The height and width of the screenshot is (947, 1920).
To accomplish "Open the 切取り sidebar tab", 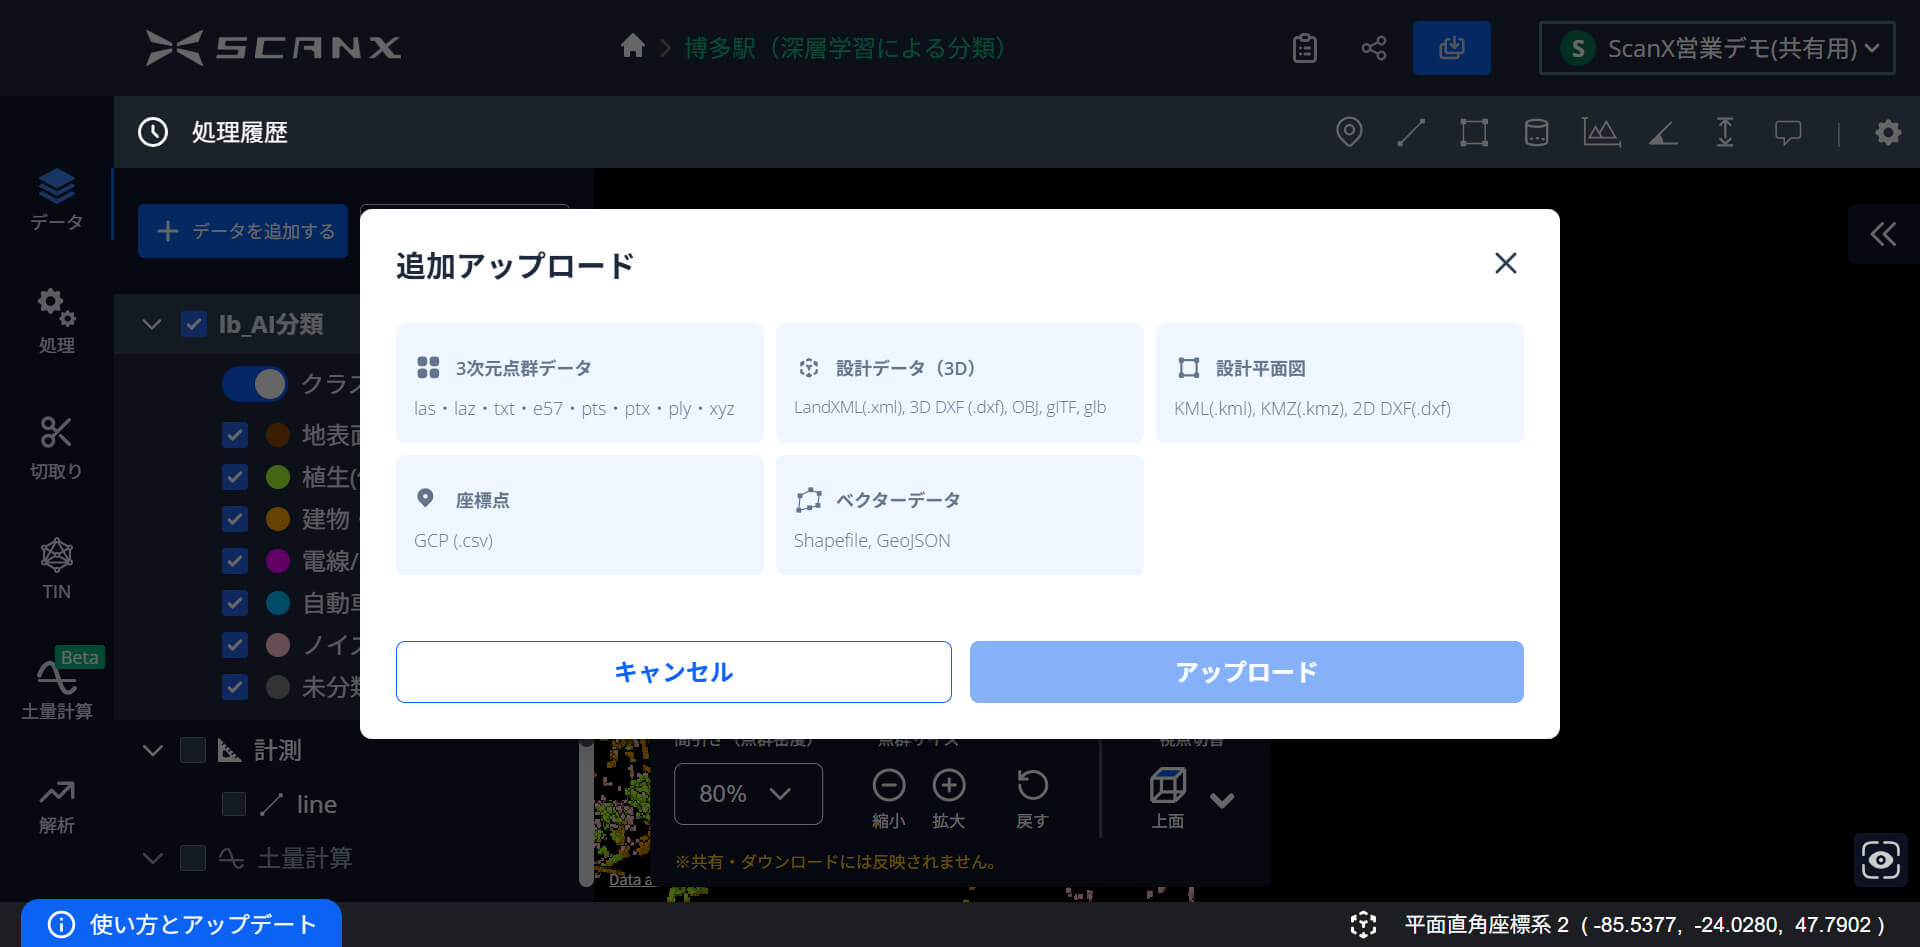I will 56,446.
